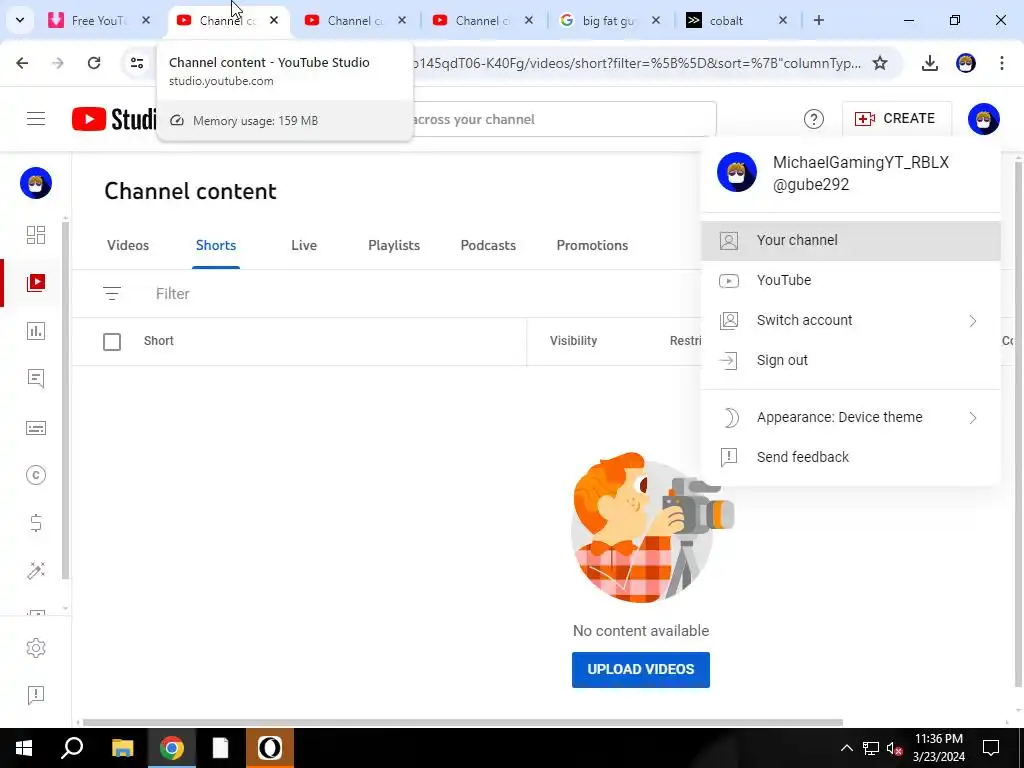This screenshot has height=768, width=1024.
Task: Open the Chrome three-dot menu
Action: [x=1002, y=63]
